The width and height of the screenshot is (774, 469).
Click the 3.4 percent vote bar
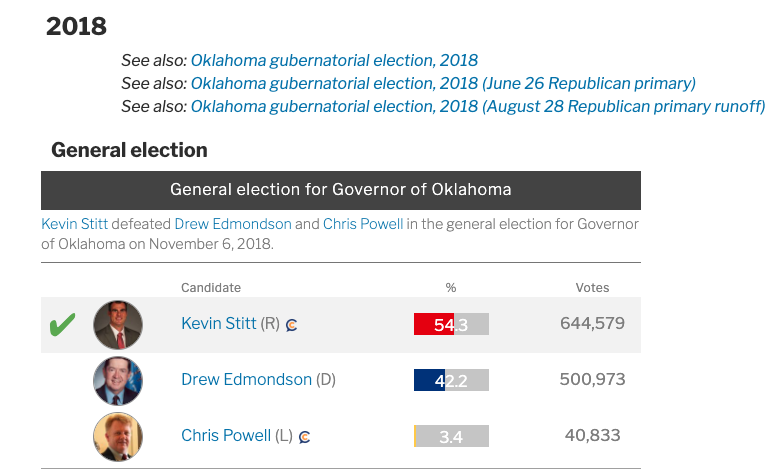click(x=451, y=436)
